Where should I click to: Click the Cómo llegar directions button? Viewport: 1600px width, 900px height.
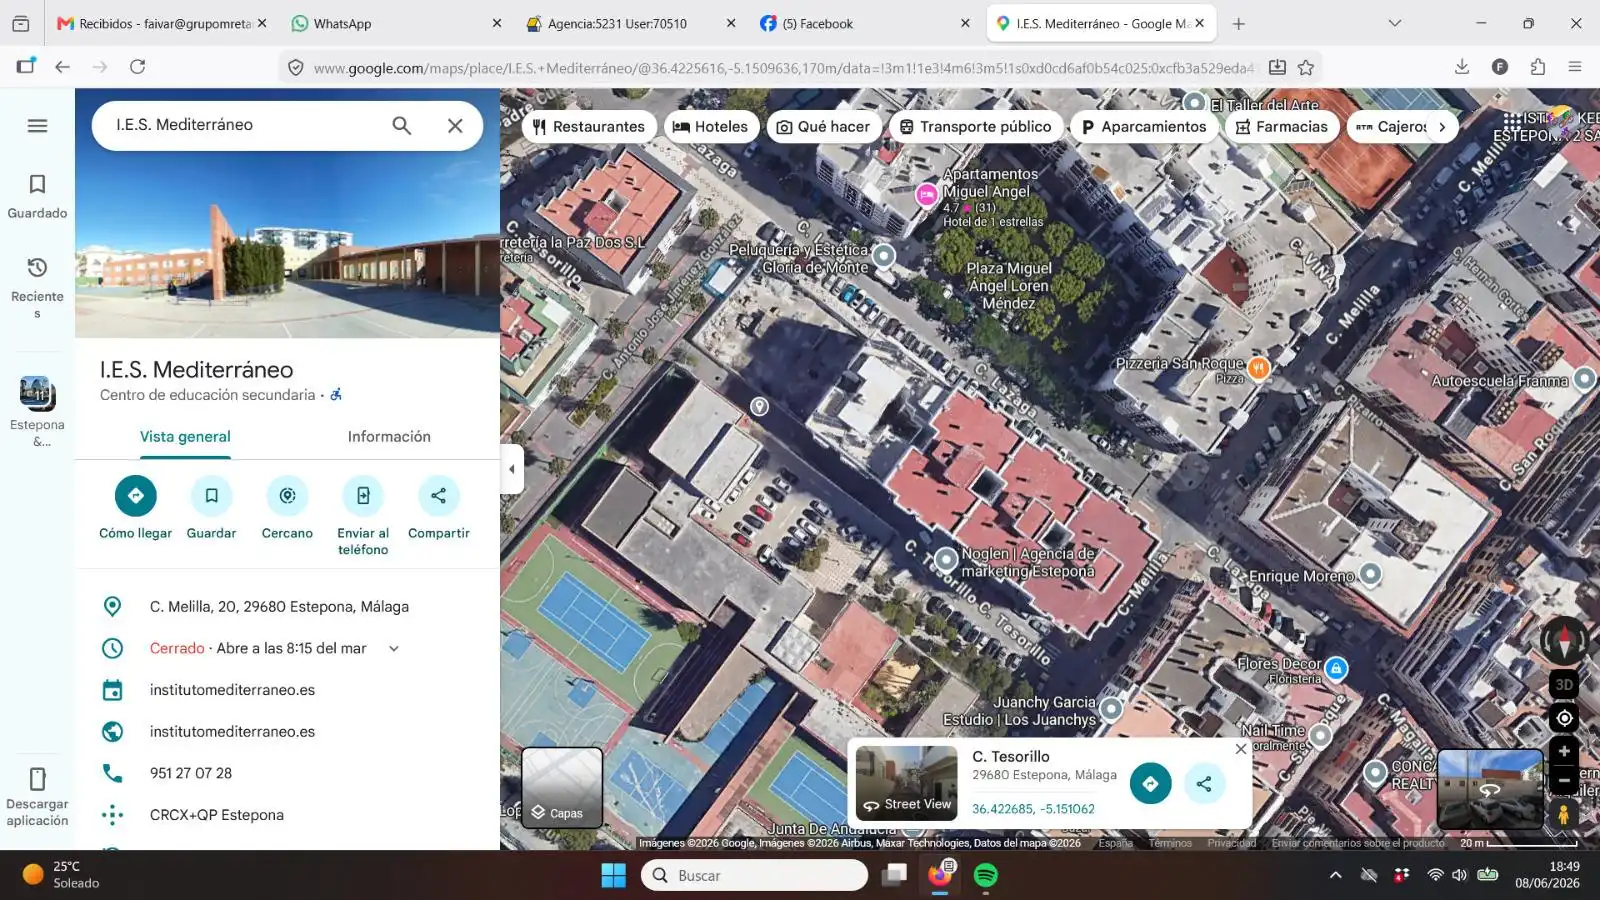tap(135, 509)
